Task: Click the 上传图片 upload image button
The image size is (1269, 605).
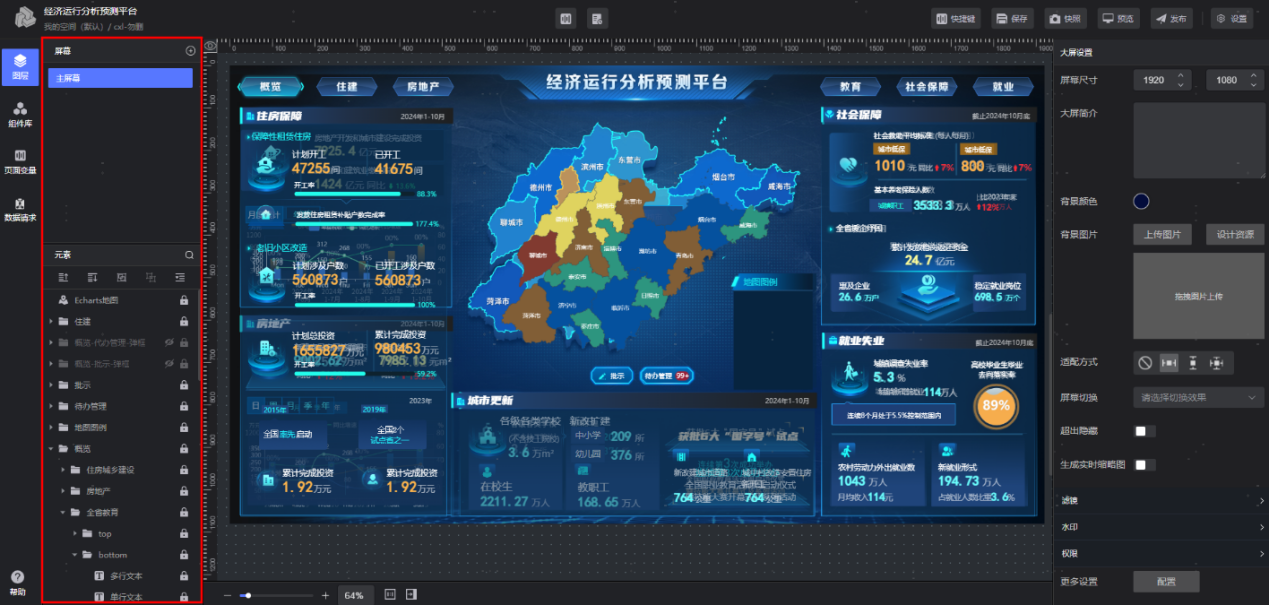Action: [1162, 235]
